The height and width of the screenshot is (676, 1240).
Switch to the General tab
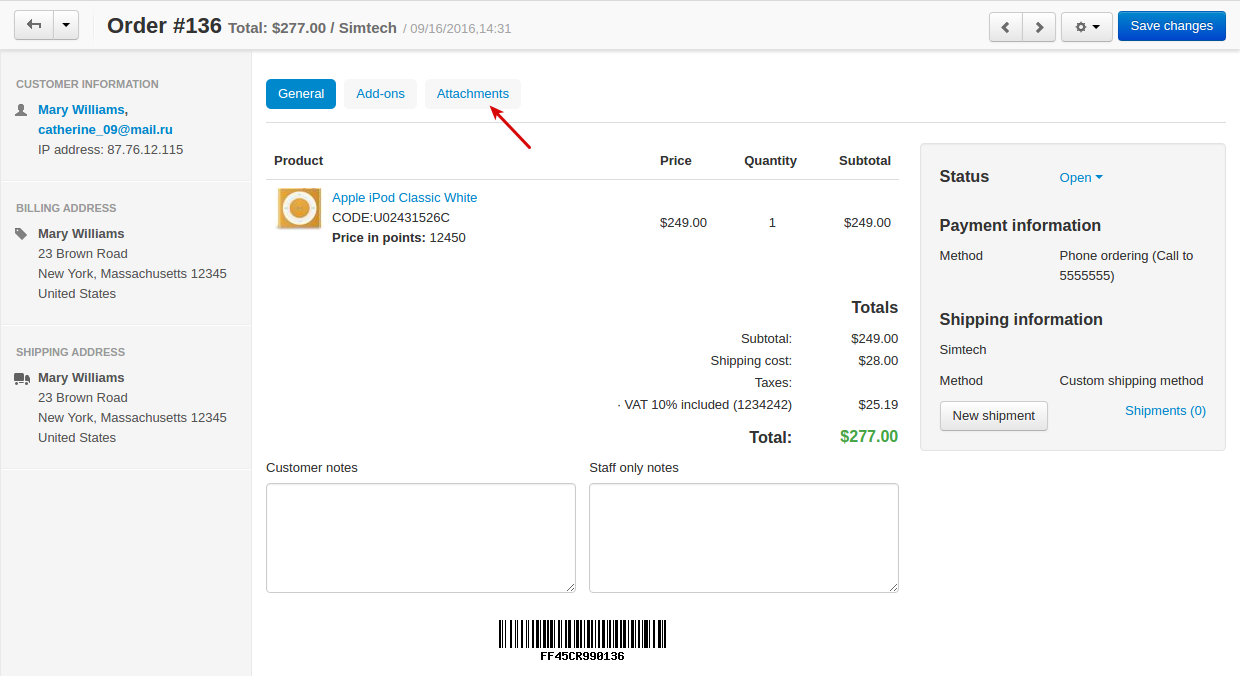click(x=301, y=94)
